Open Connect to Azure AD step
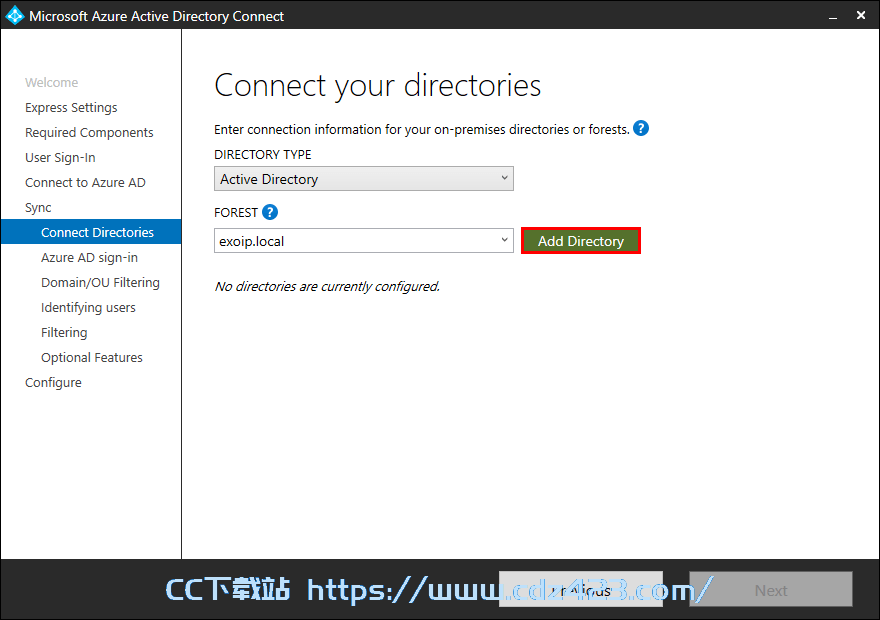880x620 pixels. (85, 182)
